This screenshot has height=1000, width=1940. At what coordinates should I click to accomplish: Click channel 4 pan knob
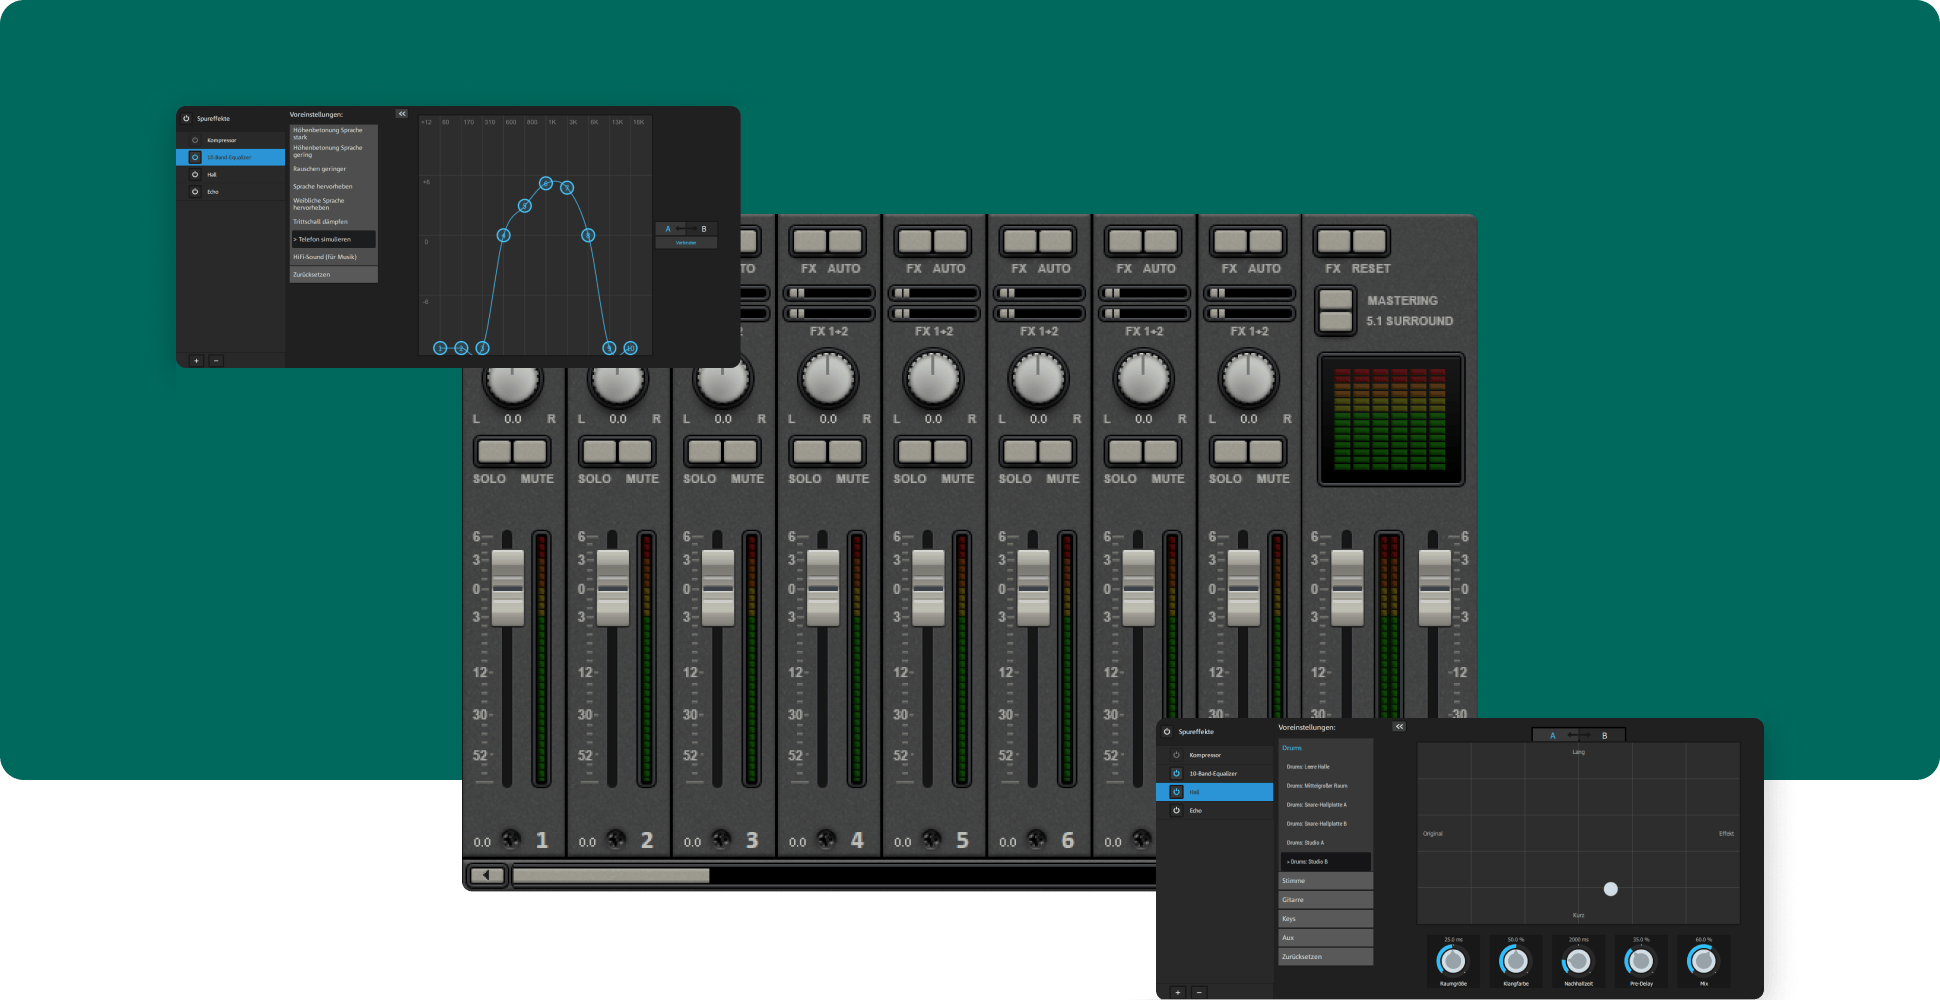tap(828, 379)
